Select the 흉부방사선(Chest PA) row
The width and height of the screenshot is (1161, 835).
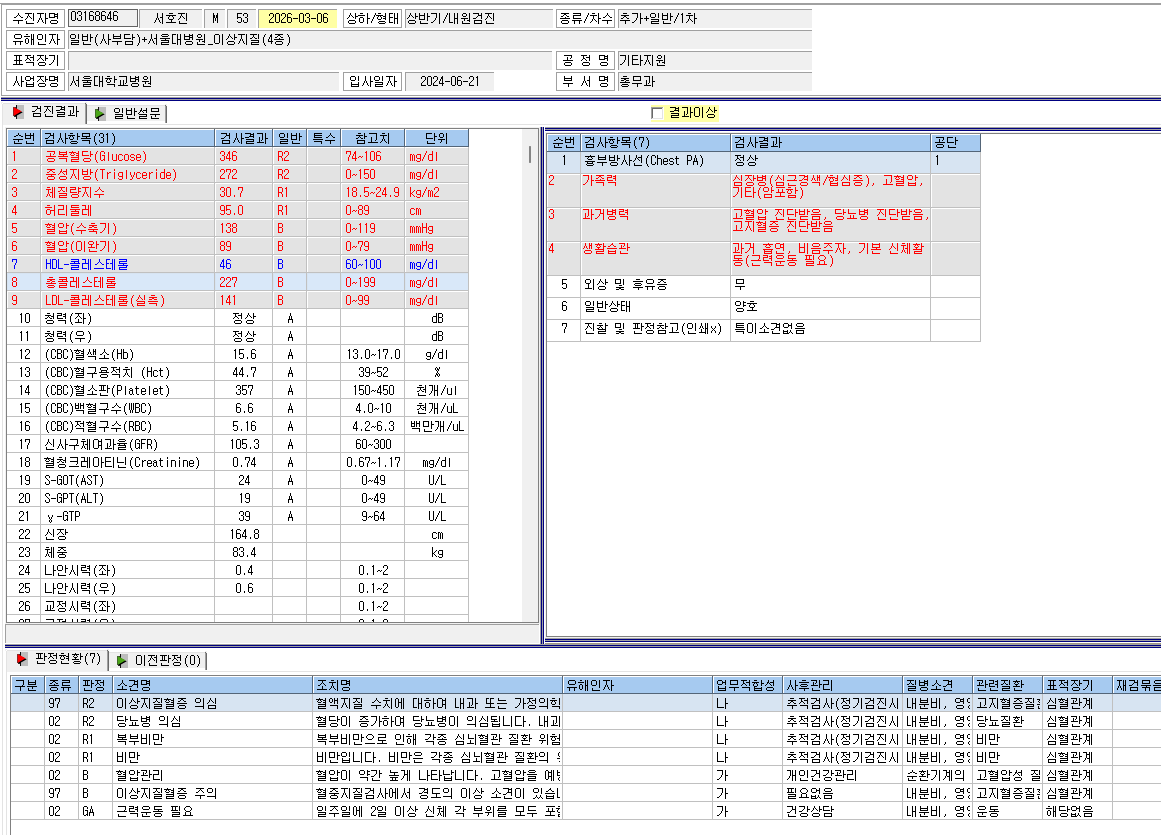[x=763, y=161]
